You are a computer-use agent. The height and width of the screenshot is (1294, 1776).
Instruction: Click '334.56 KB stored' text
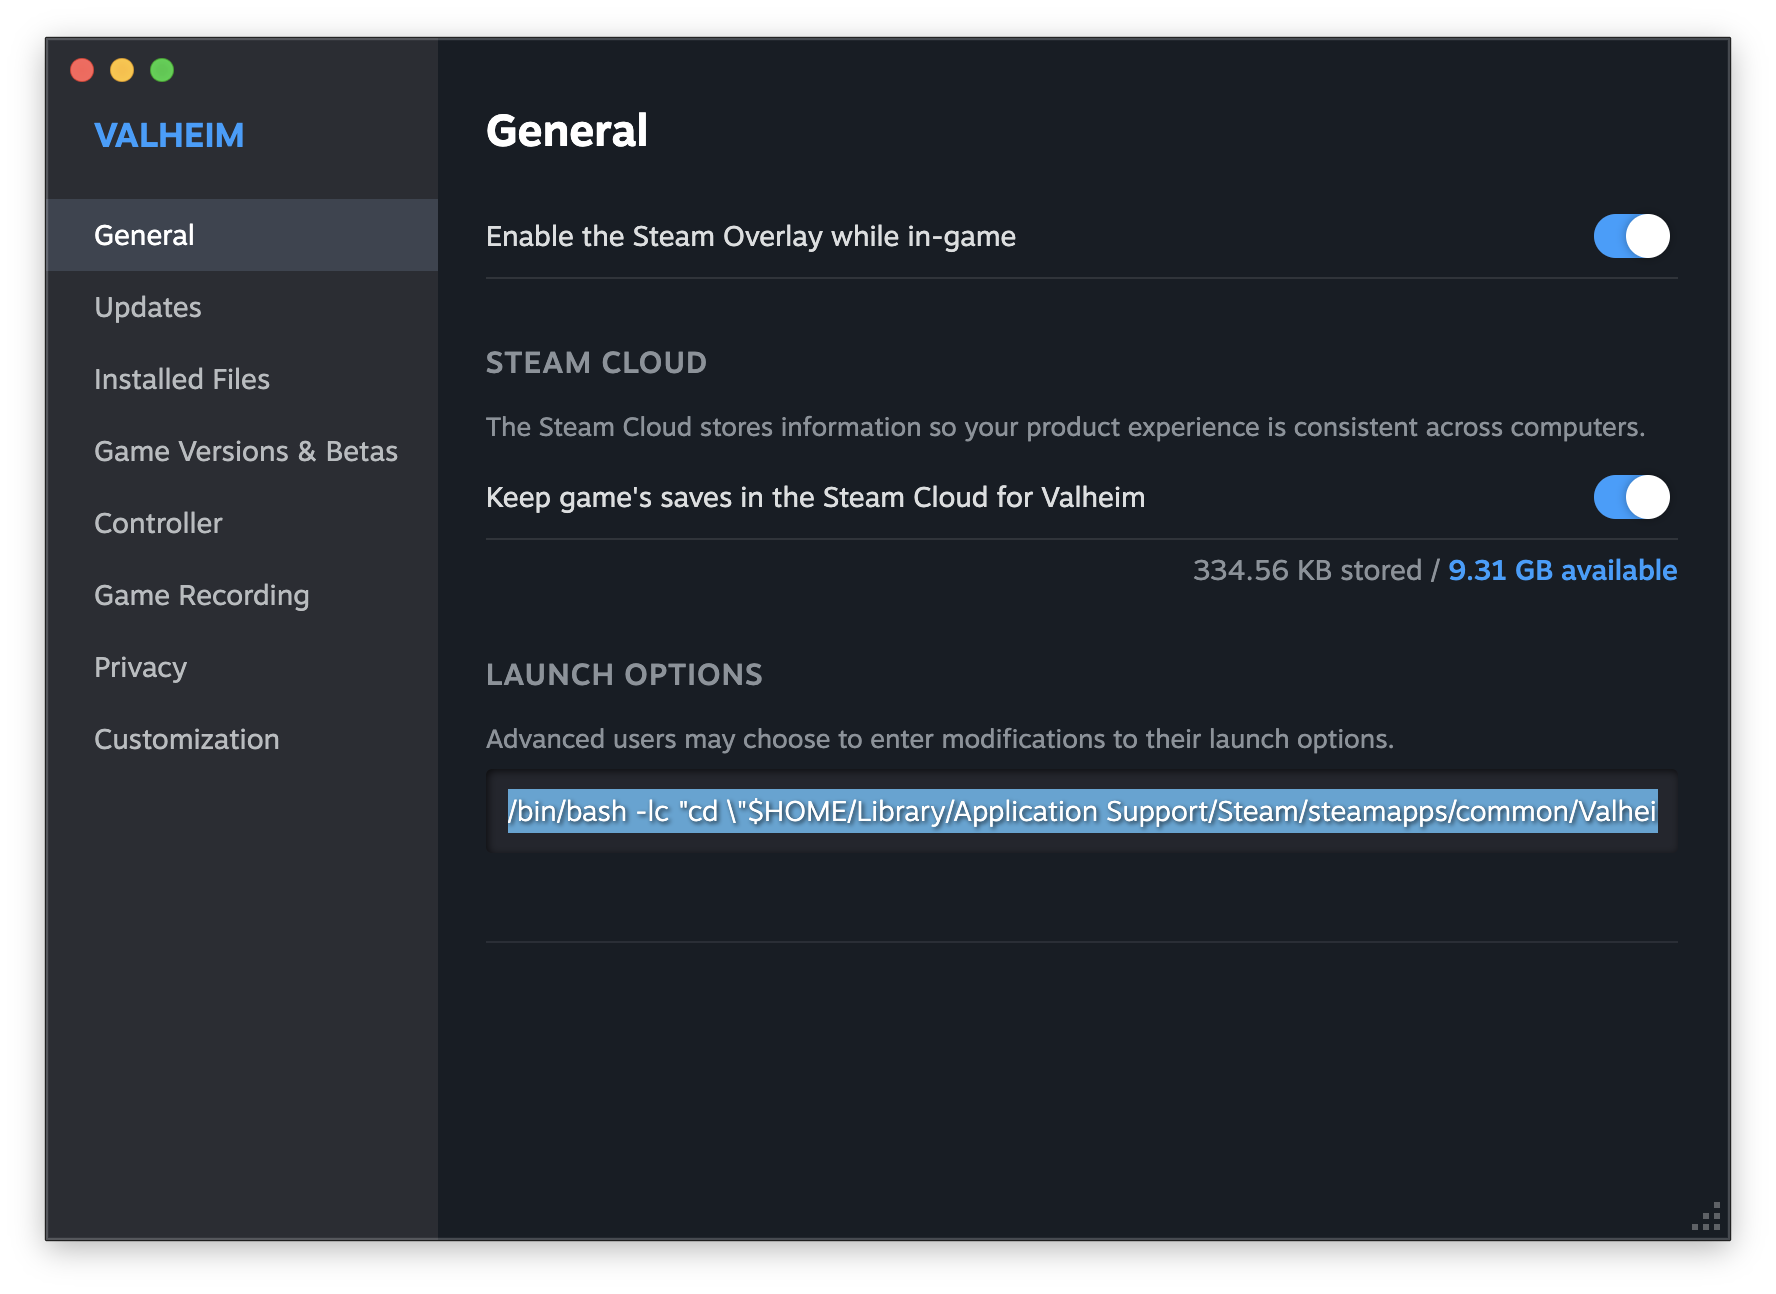pos(1307,570)
